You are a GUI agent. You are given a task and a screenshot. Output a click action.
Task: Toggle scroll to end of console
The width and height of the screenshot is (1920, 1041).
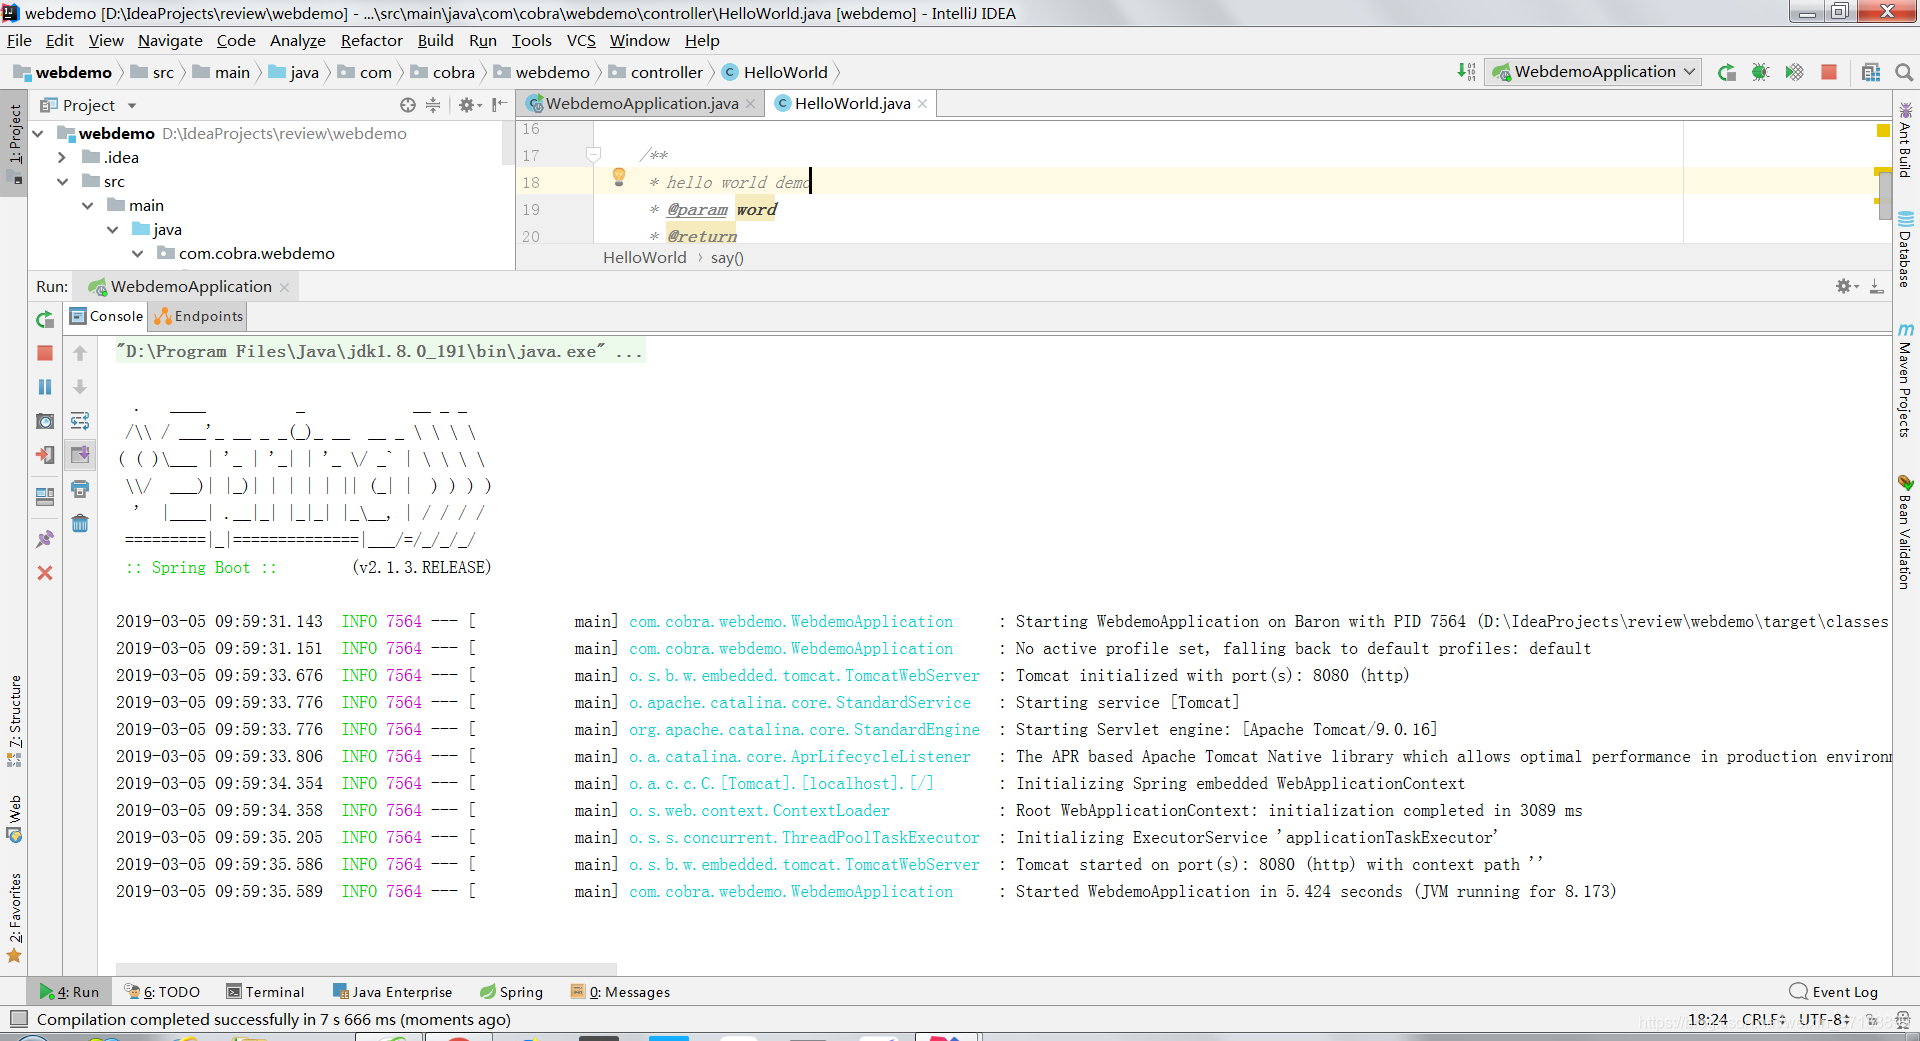coord(80,455)
